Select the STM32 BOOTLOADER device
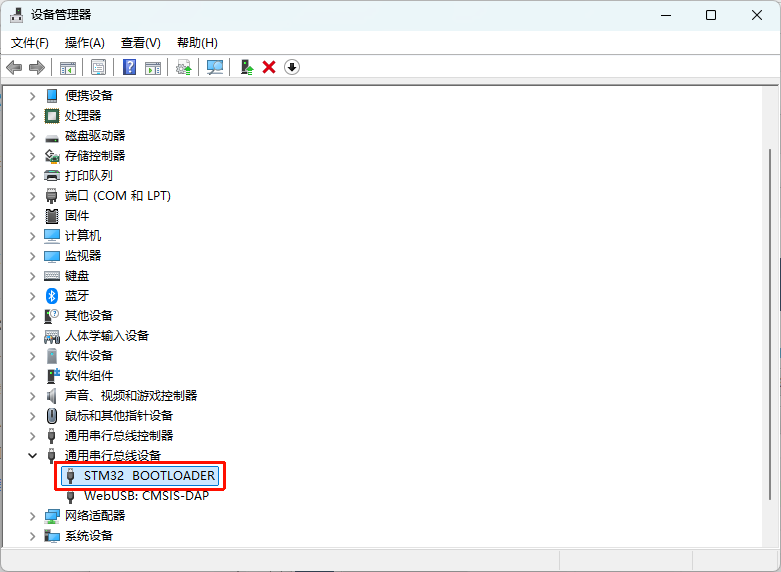Image resolution: width=781 pixels, height=572 pixels. (x=149, y=476)
